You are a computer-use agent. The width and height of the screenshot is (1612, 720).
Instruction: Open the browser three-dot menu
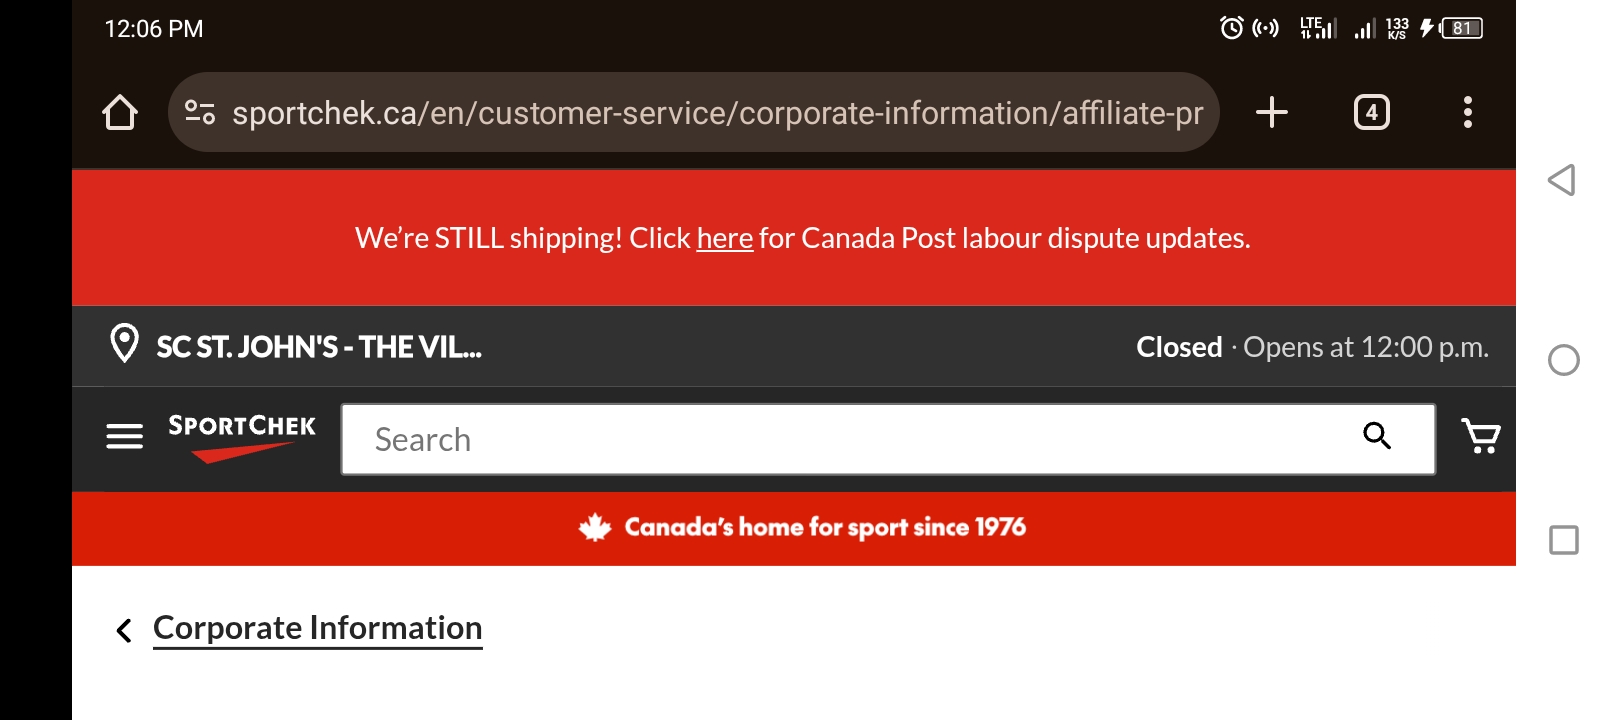pyautogui.click(x=1467, y=112)
